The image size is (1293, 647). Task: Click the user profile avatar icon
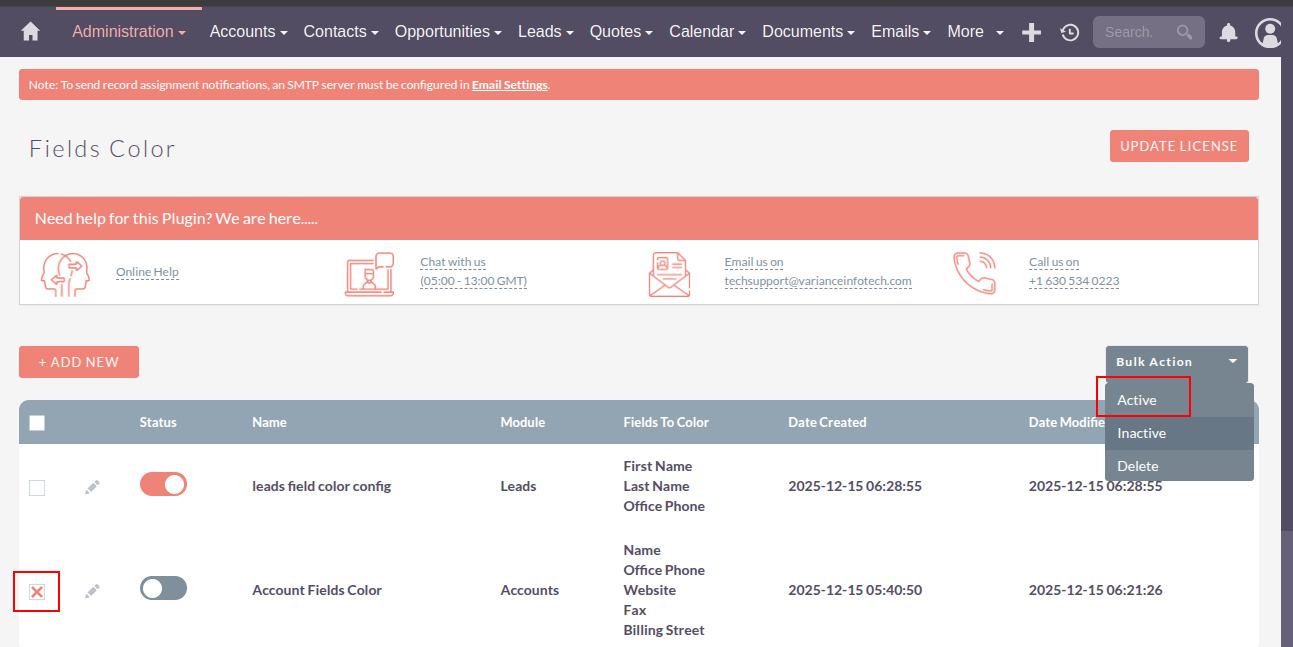pyautogui.click(x=1269, y=33)
